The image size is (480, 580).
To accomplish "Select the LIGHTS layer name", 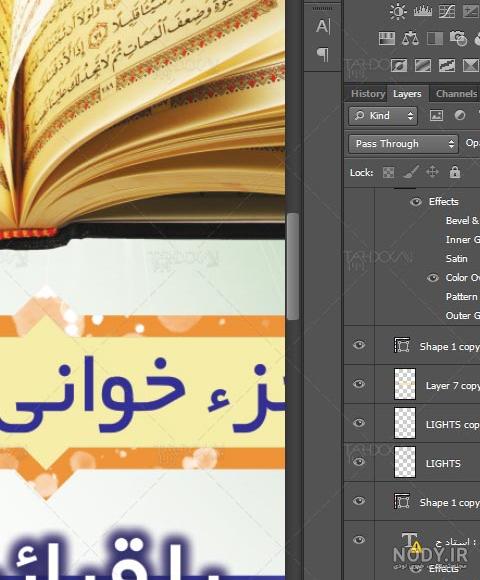I will 443,463.
